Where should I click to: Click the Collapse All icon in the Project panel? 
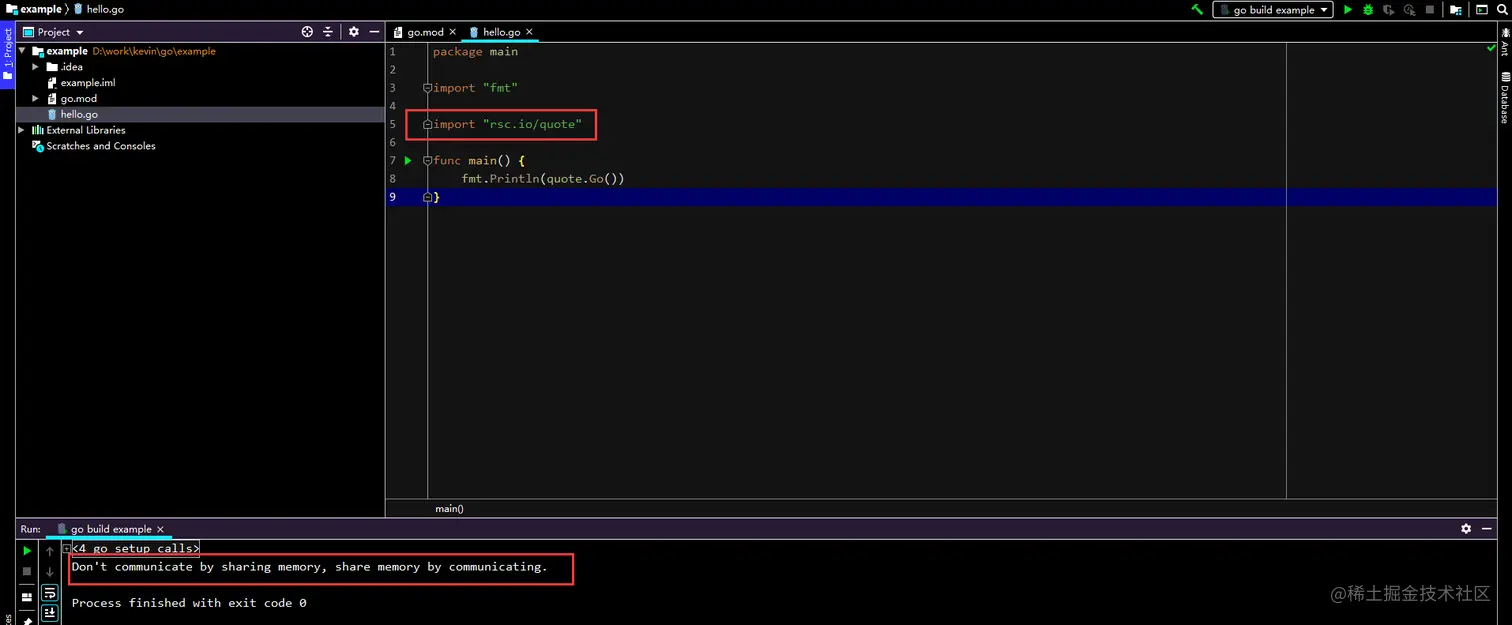point(327,32)
